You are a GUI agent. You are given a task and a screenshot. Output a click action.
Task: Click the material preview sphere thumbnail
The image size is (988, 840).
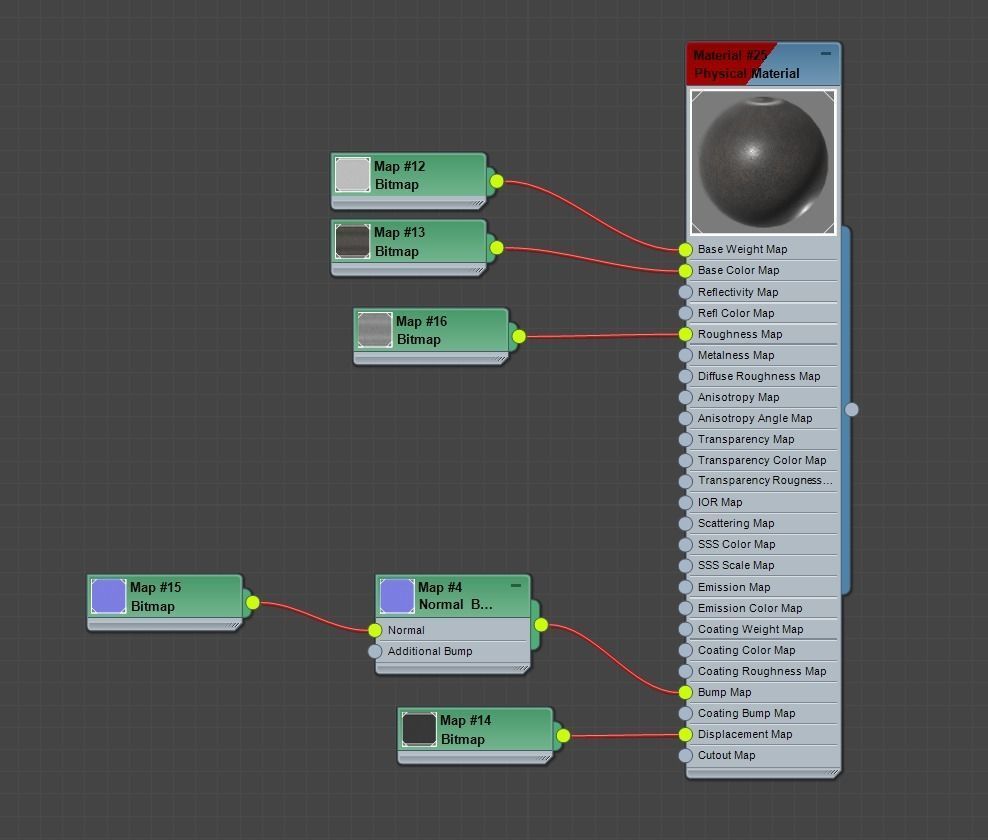tap(762, 160)
